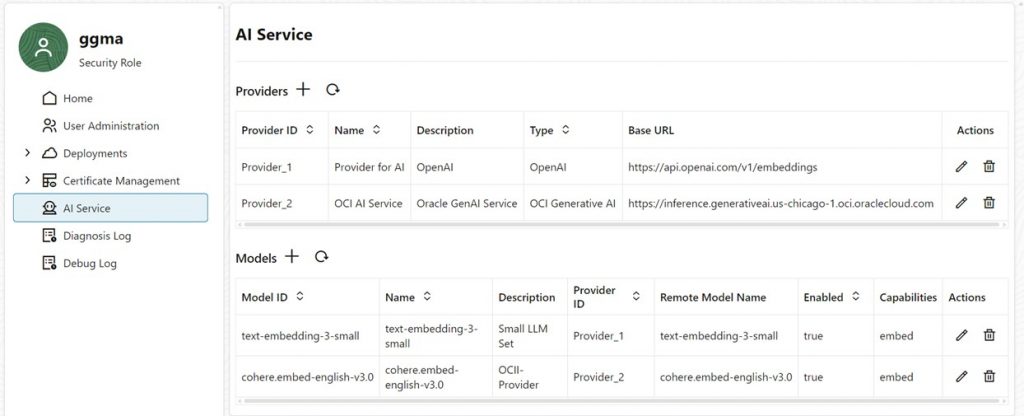Open the Debug Log page

coord(89,264)
